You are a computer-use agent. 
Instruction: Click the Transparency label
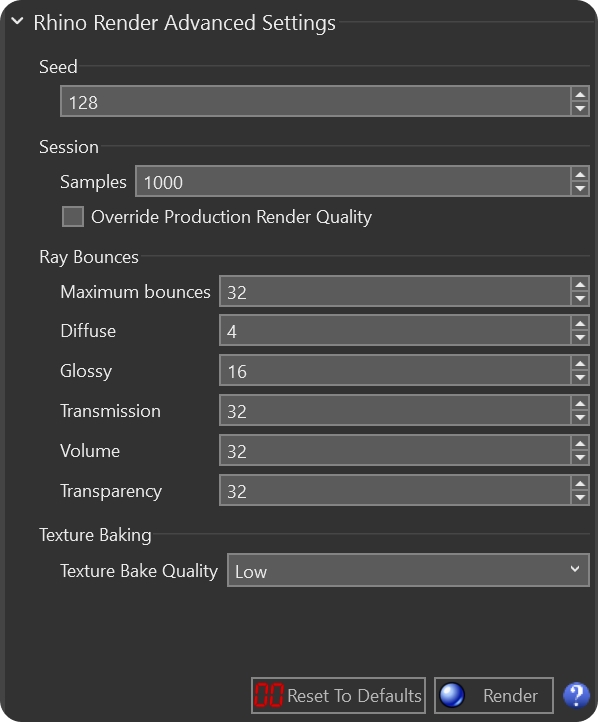coord(111,491)
